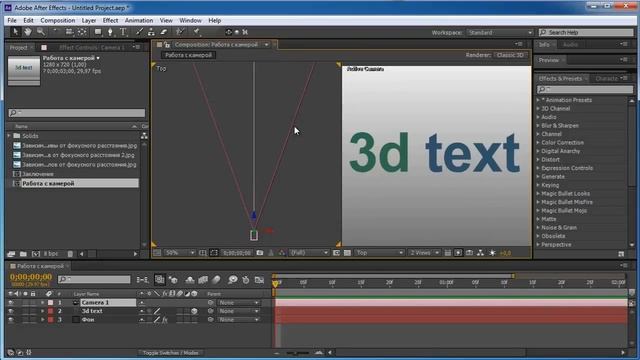Click the timeline current timecode 0;00;00;00
640x360 pixels.
(31, 277)
